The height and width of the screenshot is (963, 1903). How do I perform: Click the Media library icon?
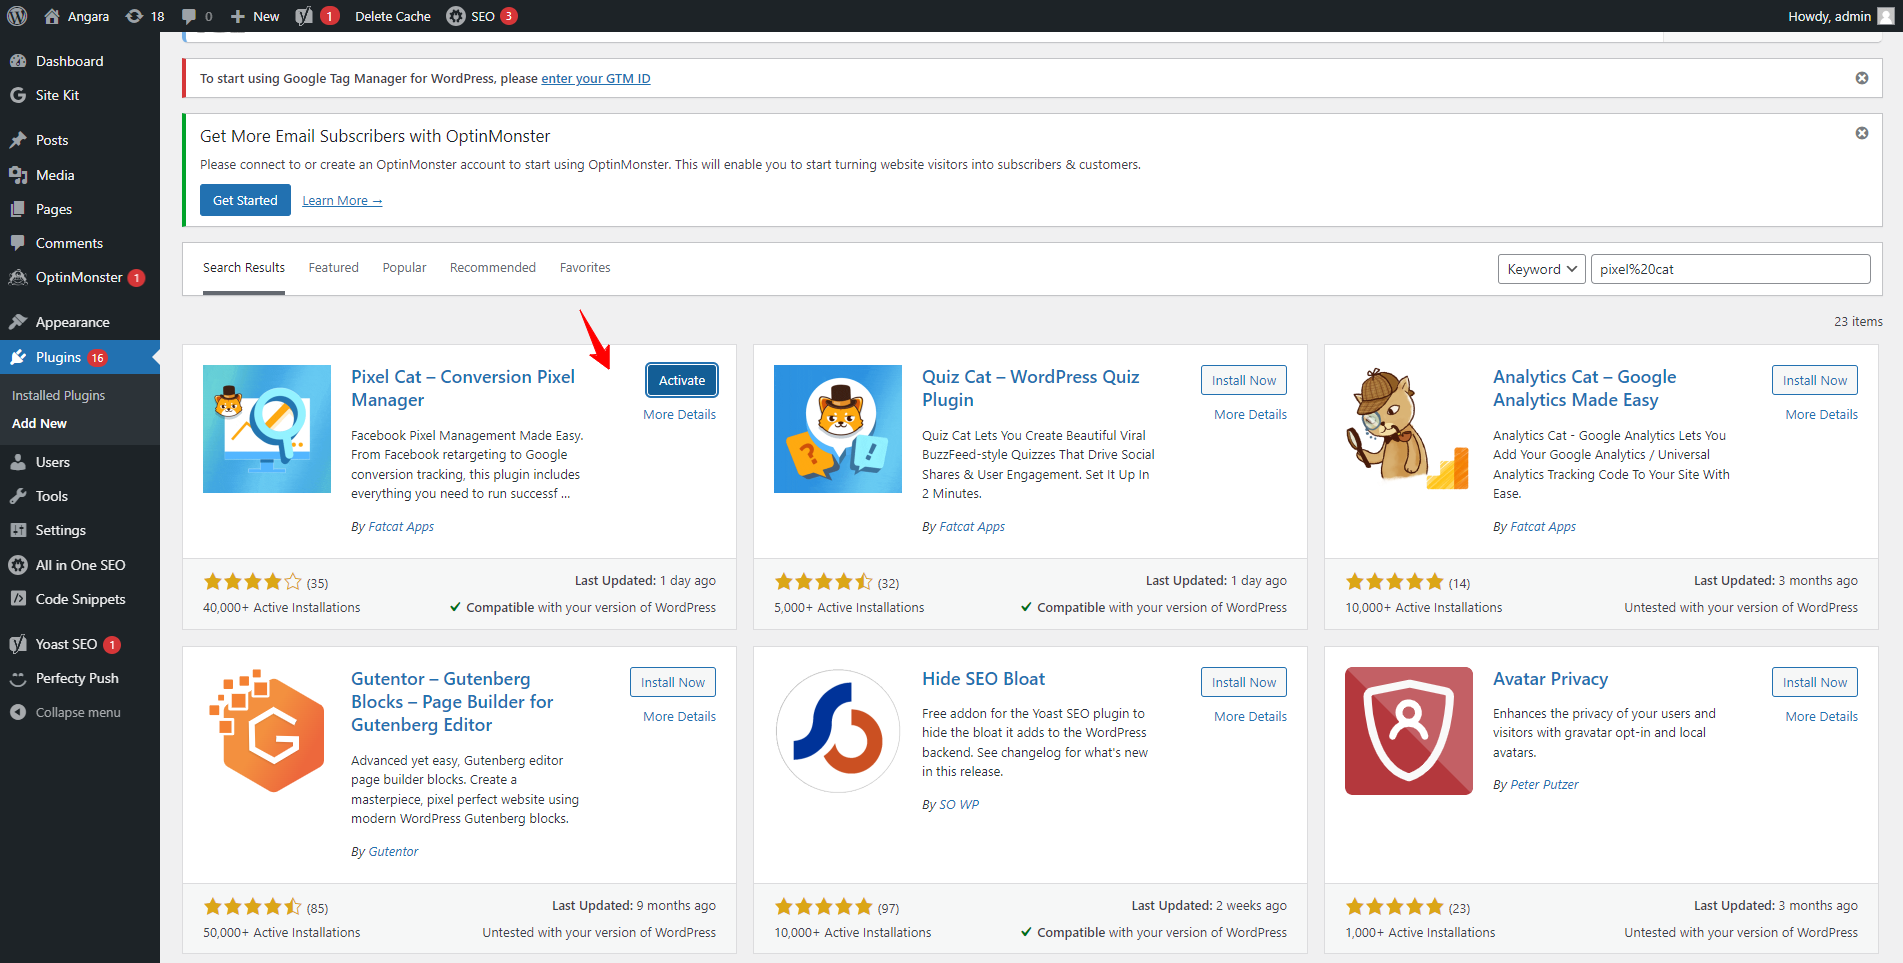tap(18, 175)
